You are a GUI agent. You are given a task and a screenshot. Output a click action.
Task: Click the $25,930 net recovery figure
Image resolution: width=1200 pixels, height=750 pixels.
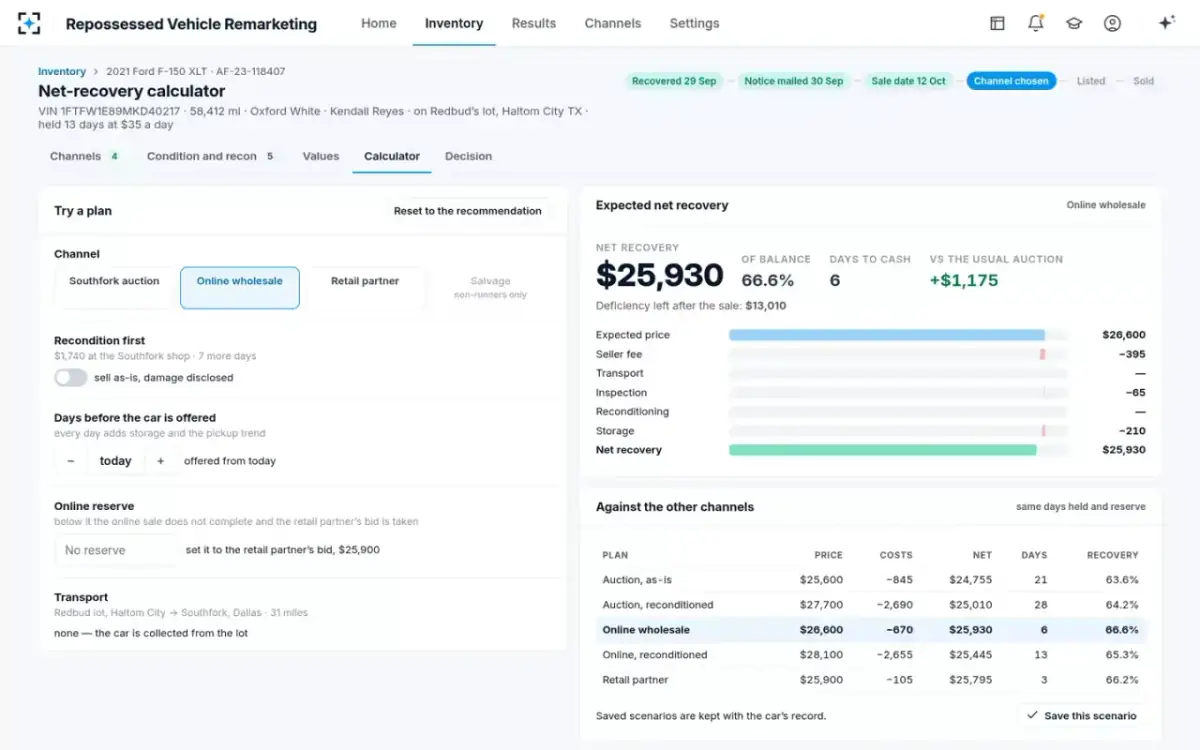click(660, 275)
